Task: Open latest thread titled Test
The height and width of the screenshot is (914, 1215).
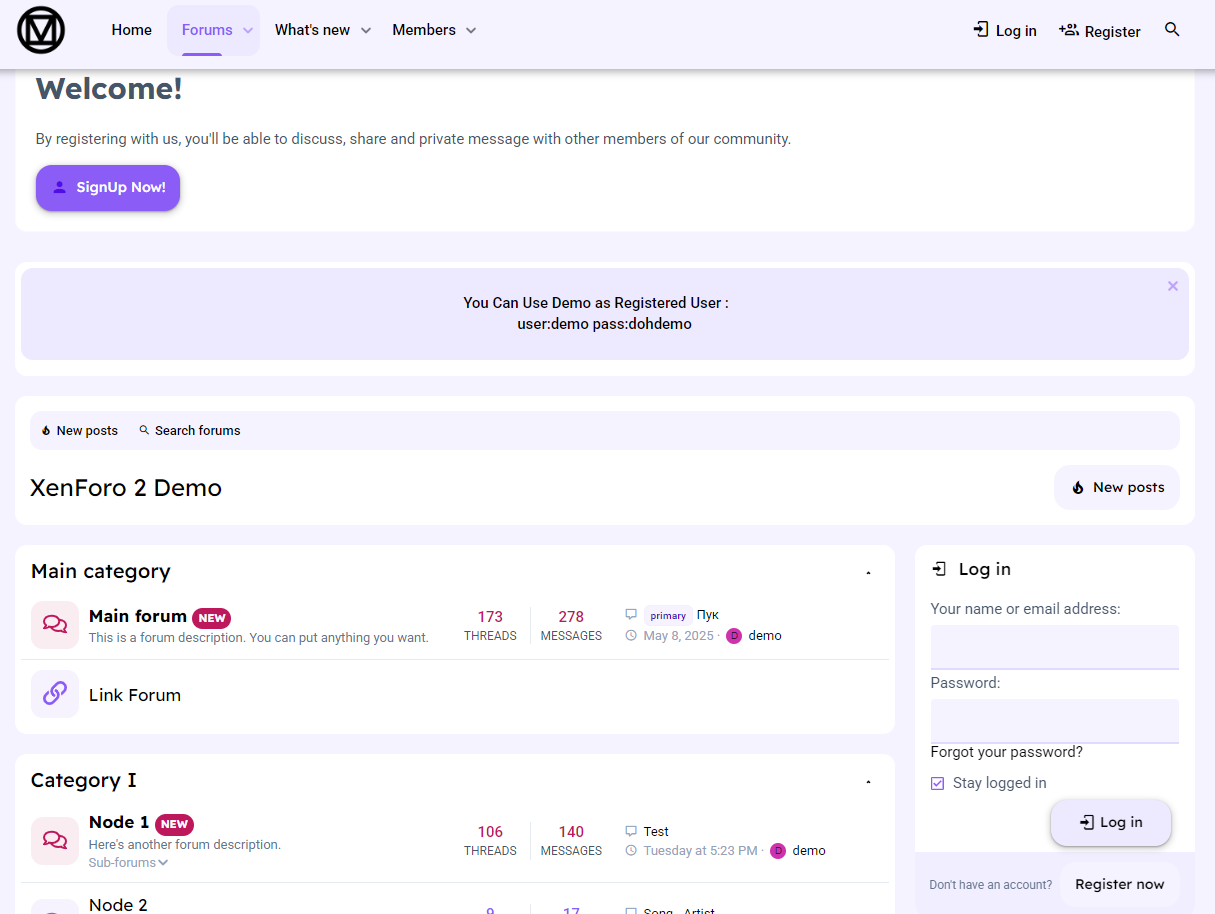Action: point(656,831)
